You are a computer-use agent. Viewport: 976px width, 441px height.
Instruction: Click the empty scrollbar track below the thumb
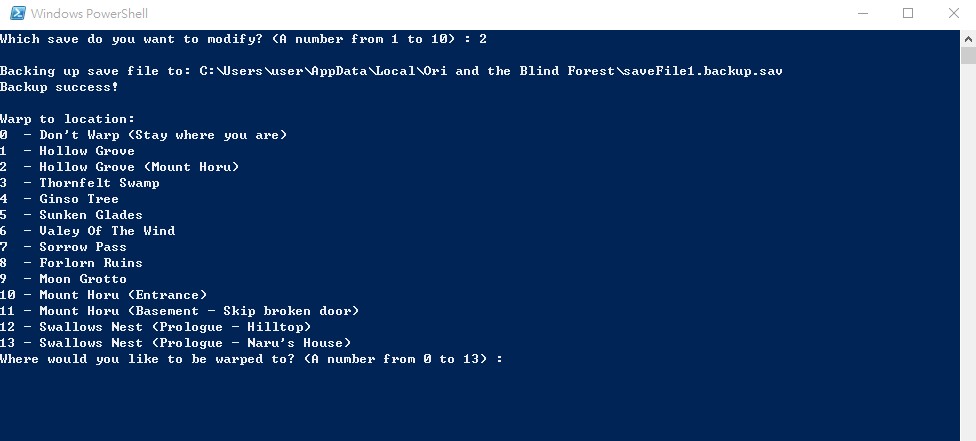(x=968, y=250)
